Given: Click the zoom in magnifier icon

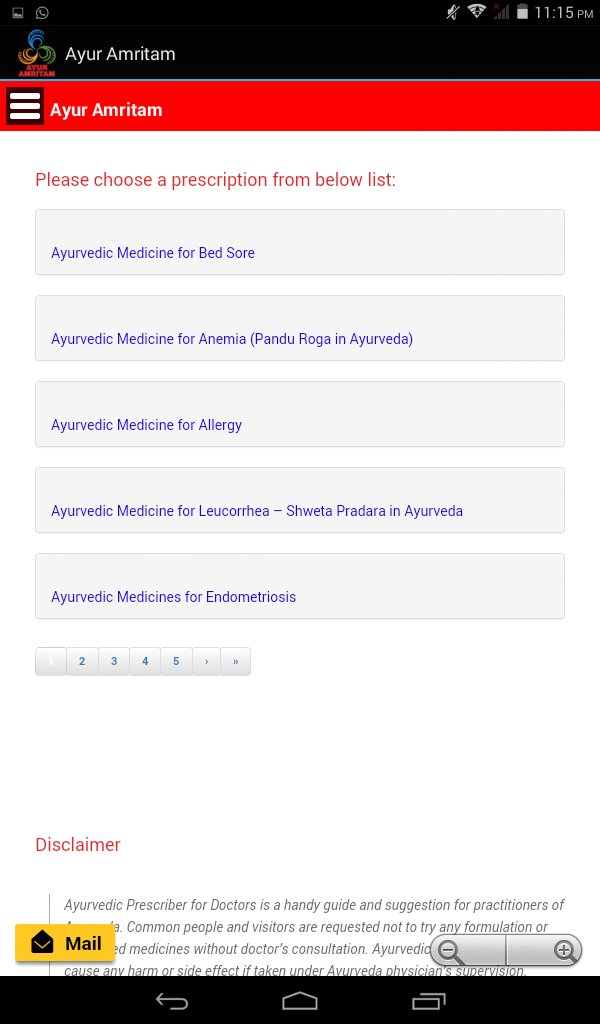Looking at the screenshot, I should click(565, 950).
